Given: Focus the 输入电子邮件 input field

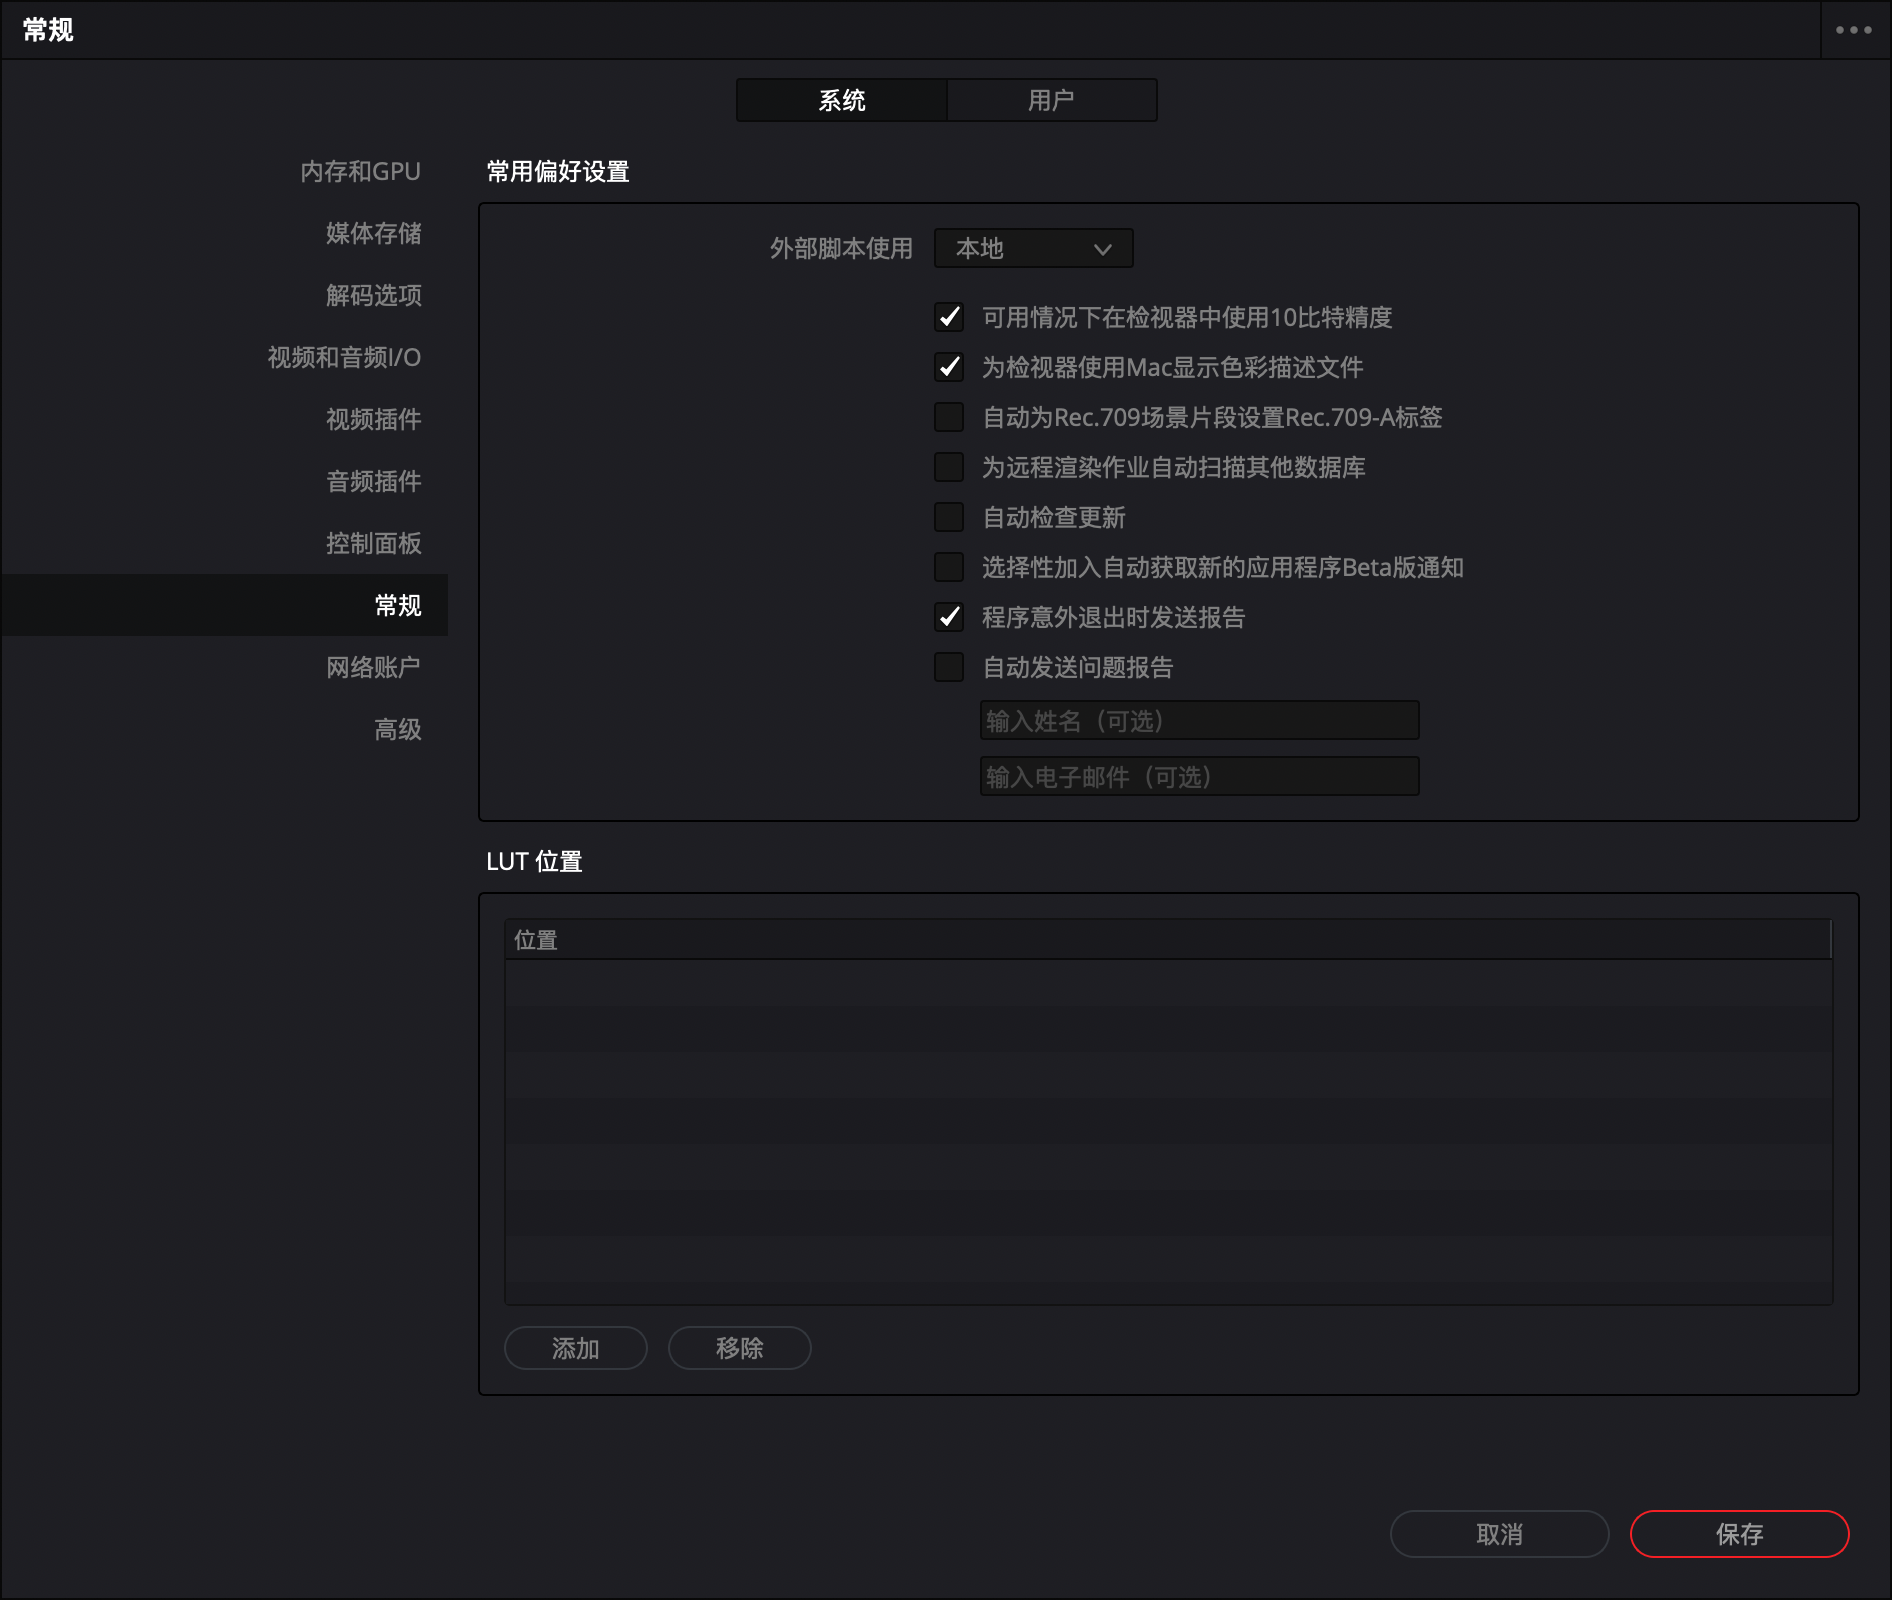Looking at the screenshot, I should [1199, 777].
